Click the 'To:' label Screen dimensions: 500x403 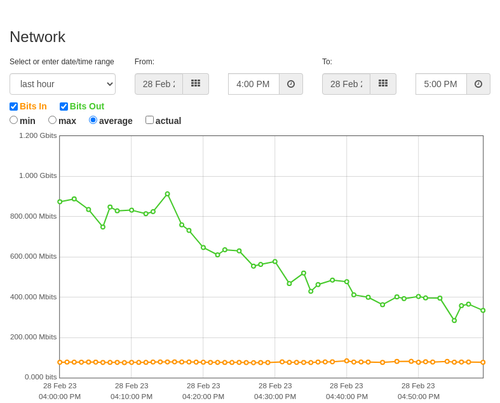click(x=327, y=62)
